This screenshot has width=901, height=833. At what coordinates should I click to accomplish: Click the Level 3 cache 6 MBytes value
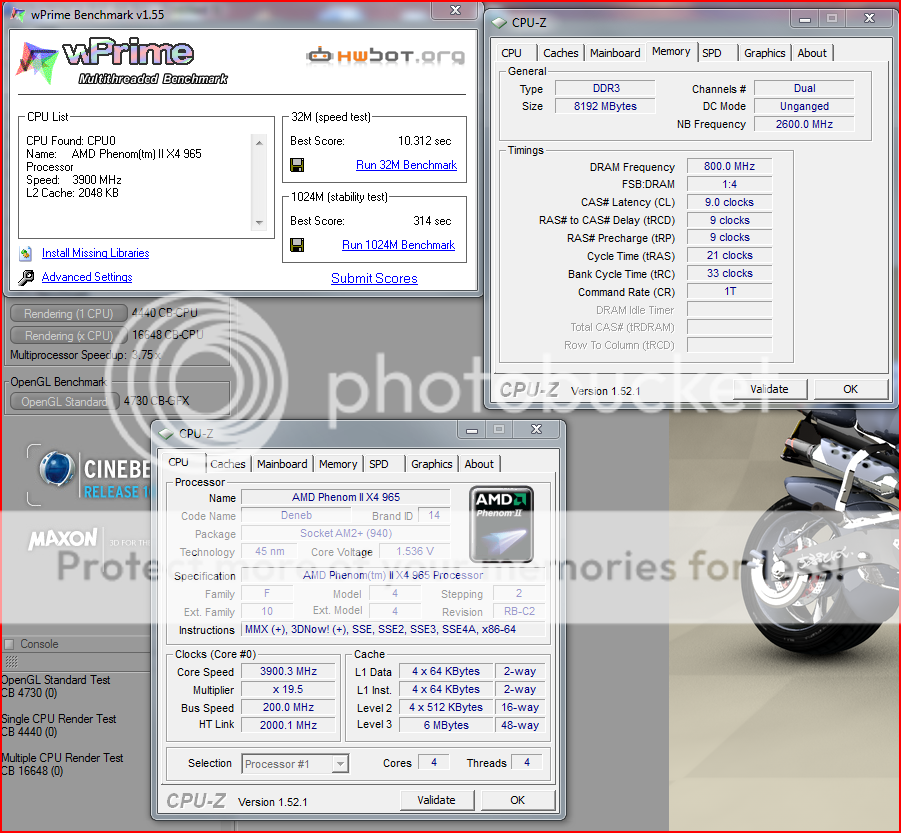click(446, 725)
